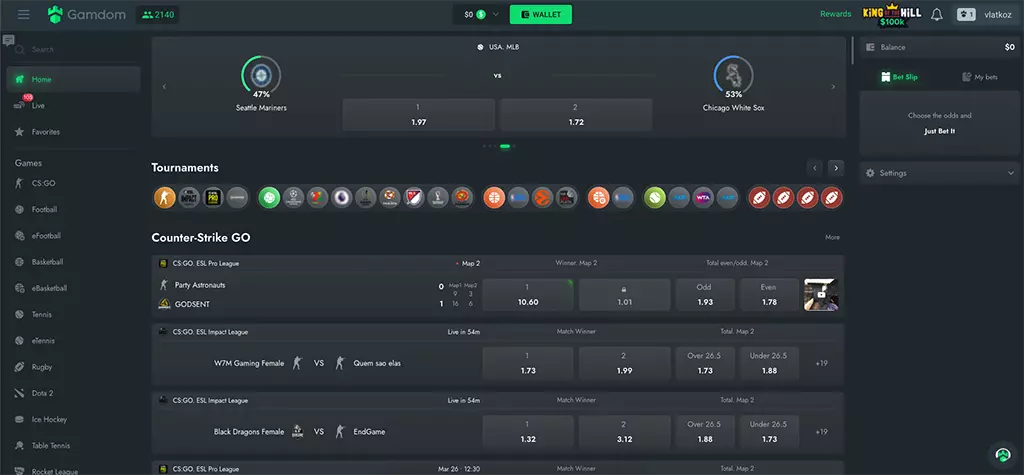This screenshot has width=1024, height=475.
Task: Open the live support chat icon
Action: pos(1002,455)
